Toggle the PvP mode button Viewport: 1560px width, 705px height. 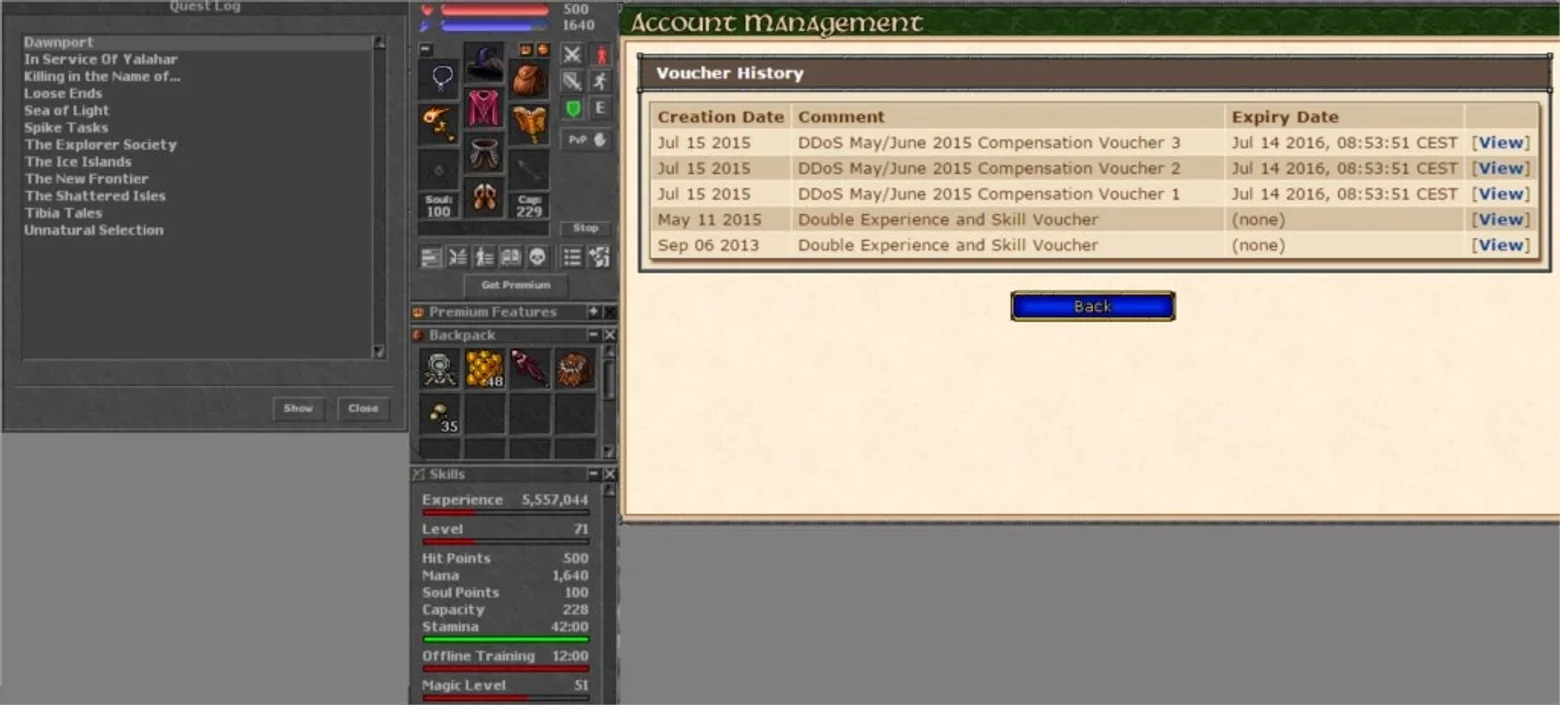tap(586, 140)
